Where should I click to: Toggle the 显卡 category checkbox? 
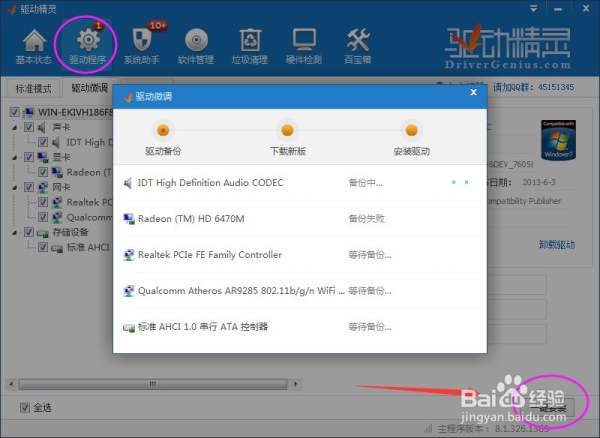[29, 157]
